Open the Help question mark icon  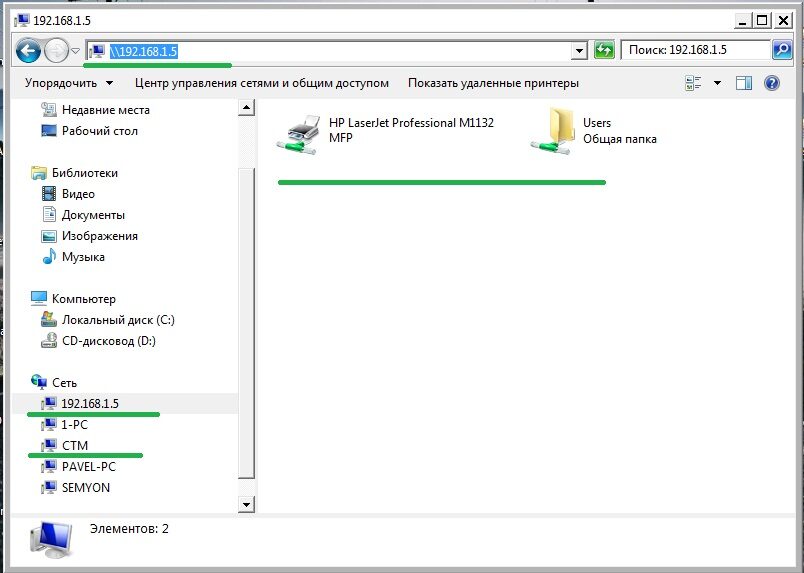pyautogui.click(x=771, y=83)
